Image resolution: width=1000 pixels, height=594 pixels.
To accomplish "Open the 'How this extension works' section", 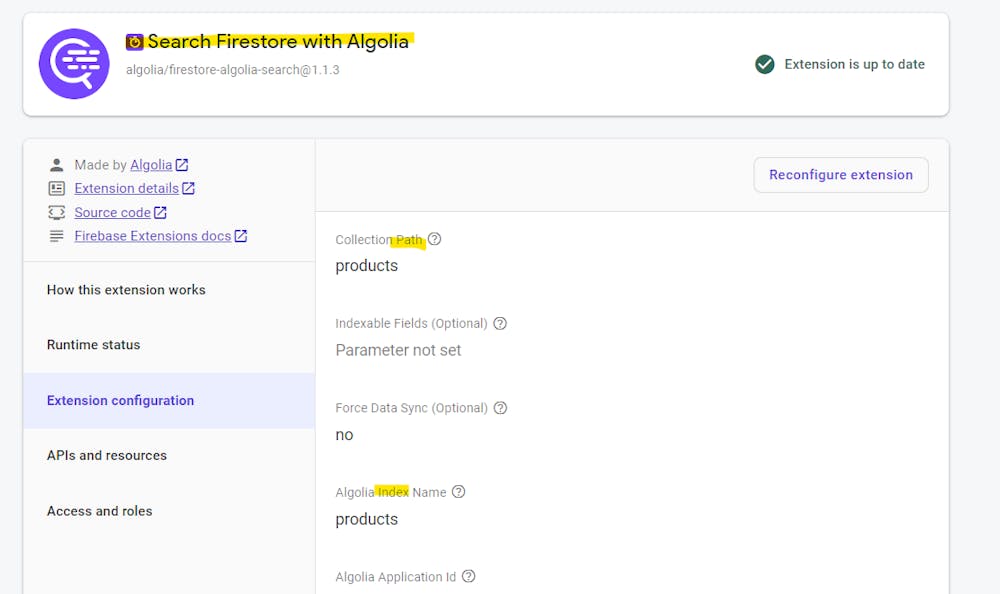I will [x=125, y=289].
